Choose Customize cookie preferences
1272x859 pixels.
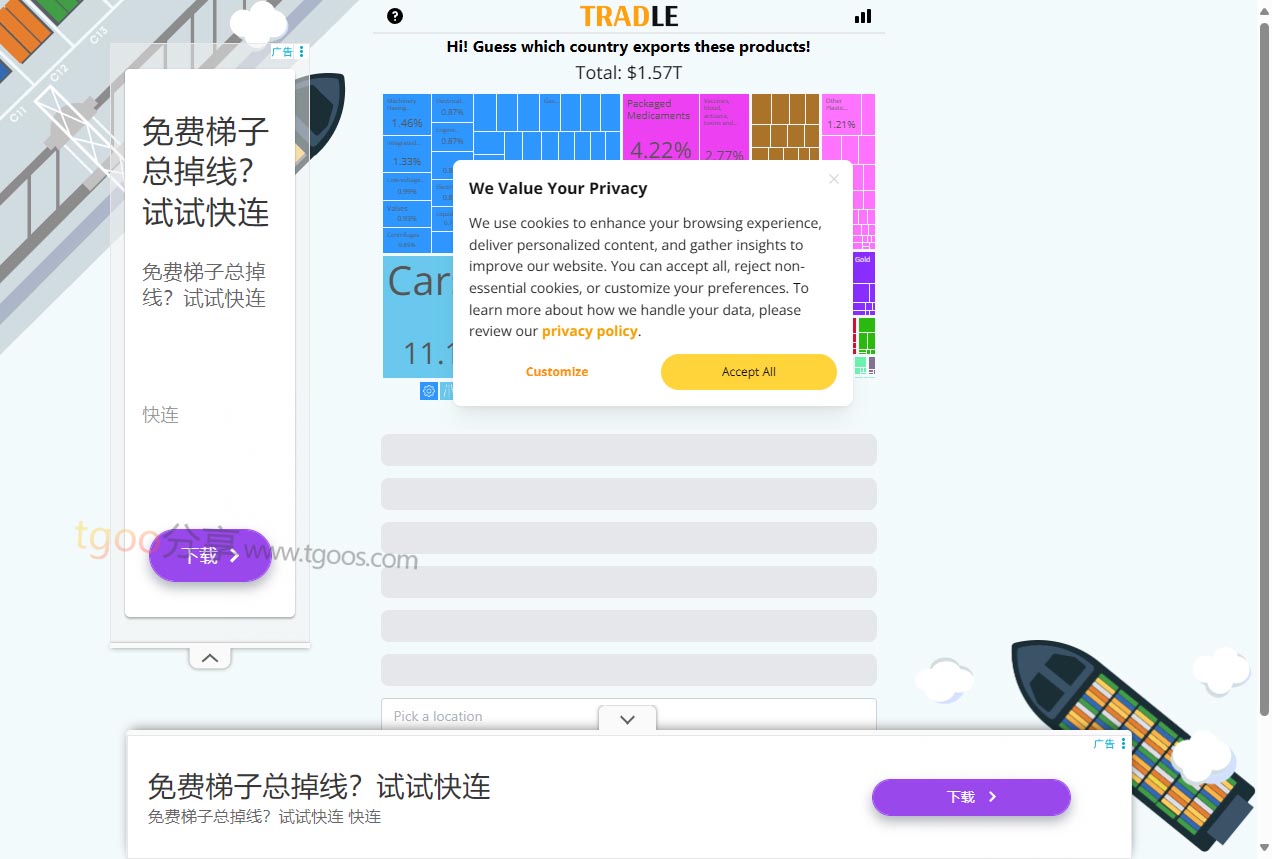point(557,372)
